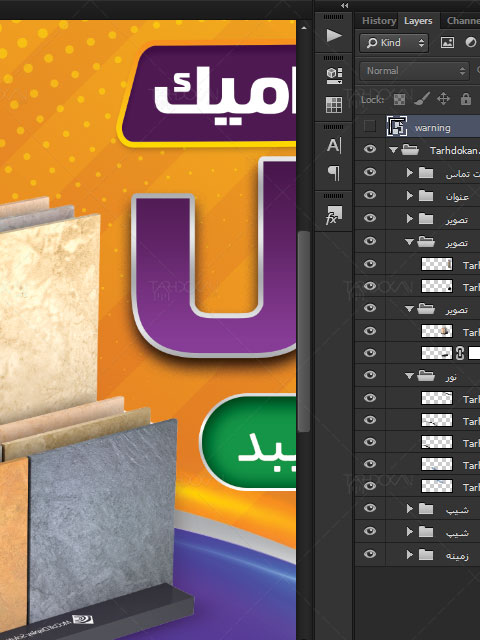Select the group named تماس
The width and height of the screenshot is (480, 640).
(x=462, y=174)
